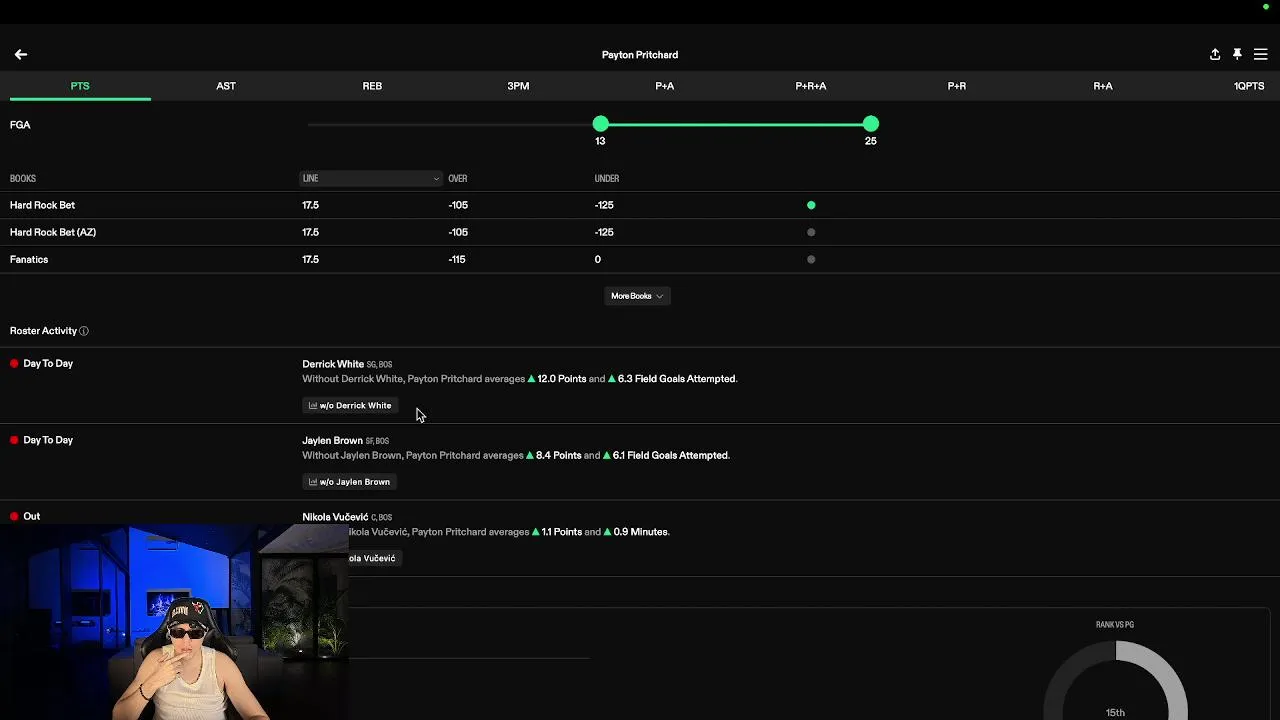Viewport: 1280px width, 720px height.
Task: Select the P+R+A tab
Action: tap(811, 86)
